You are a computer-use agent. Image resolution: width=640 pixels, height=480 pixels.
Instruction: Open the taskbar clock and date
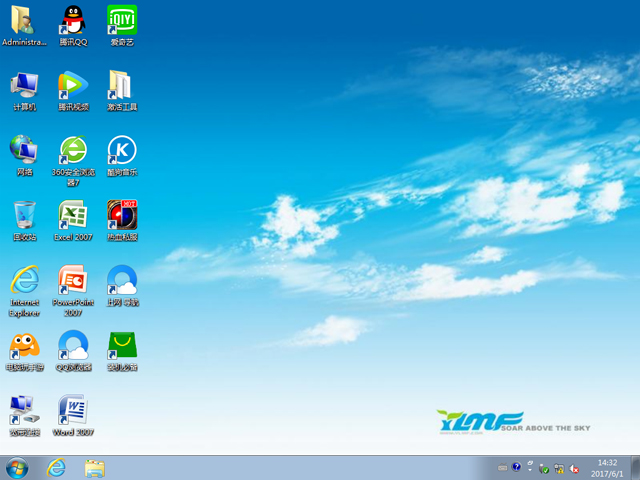[609, 467]
